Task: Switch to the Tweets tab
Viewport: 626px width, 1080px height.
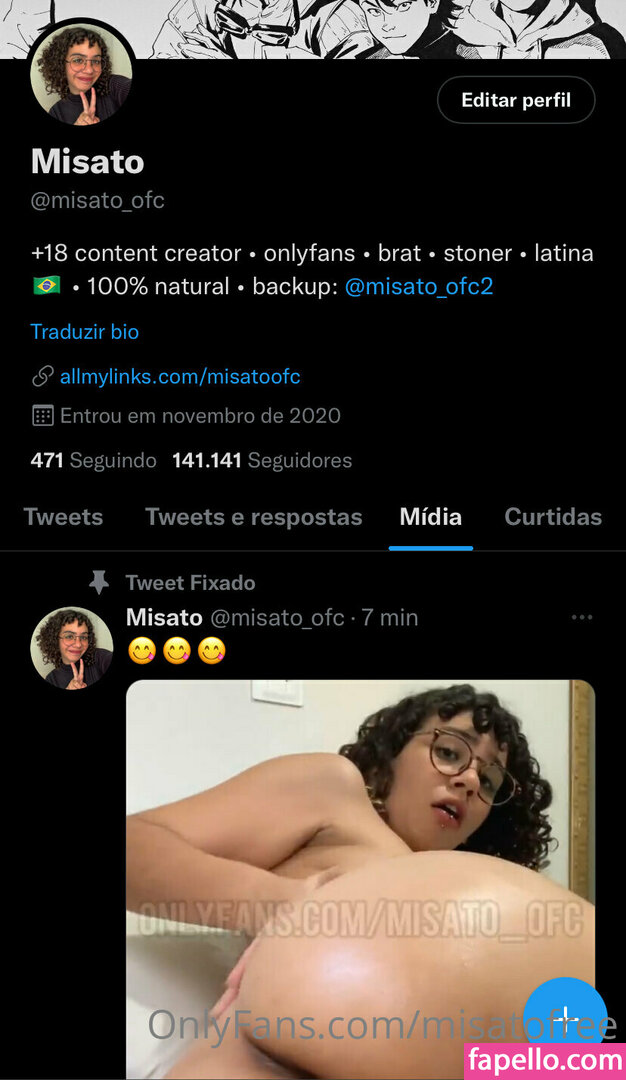Action: pos(63,517)
